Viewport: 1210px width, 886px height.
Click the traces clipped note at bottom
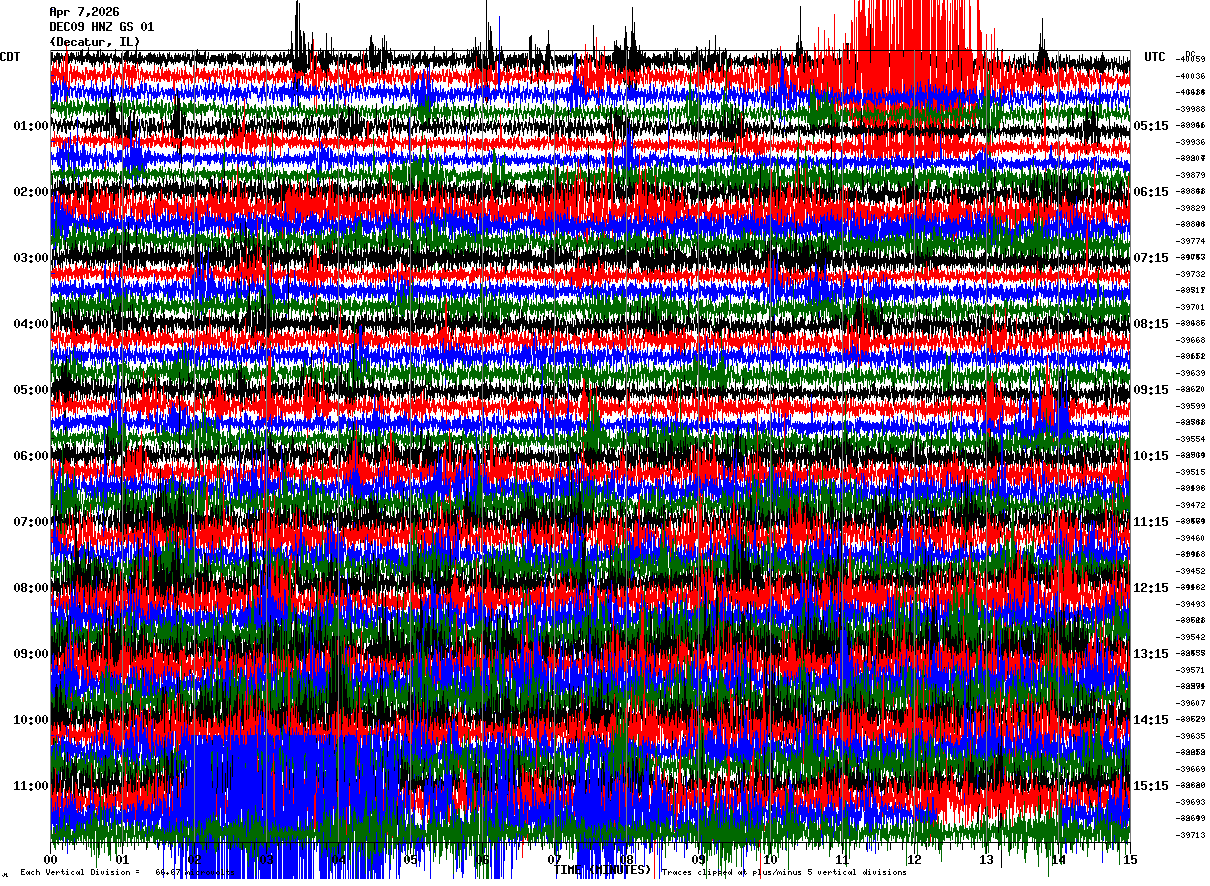784,872
